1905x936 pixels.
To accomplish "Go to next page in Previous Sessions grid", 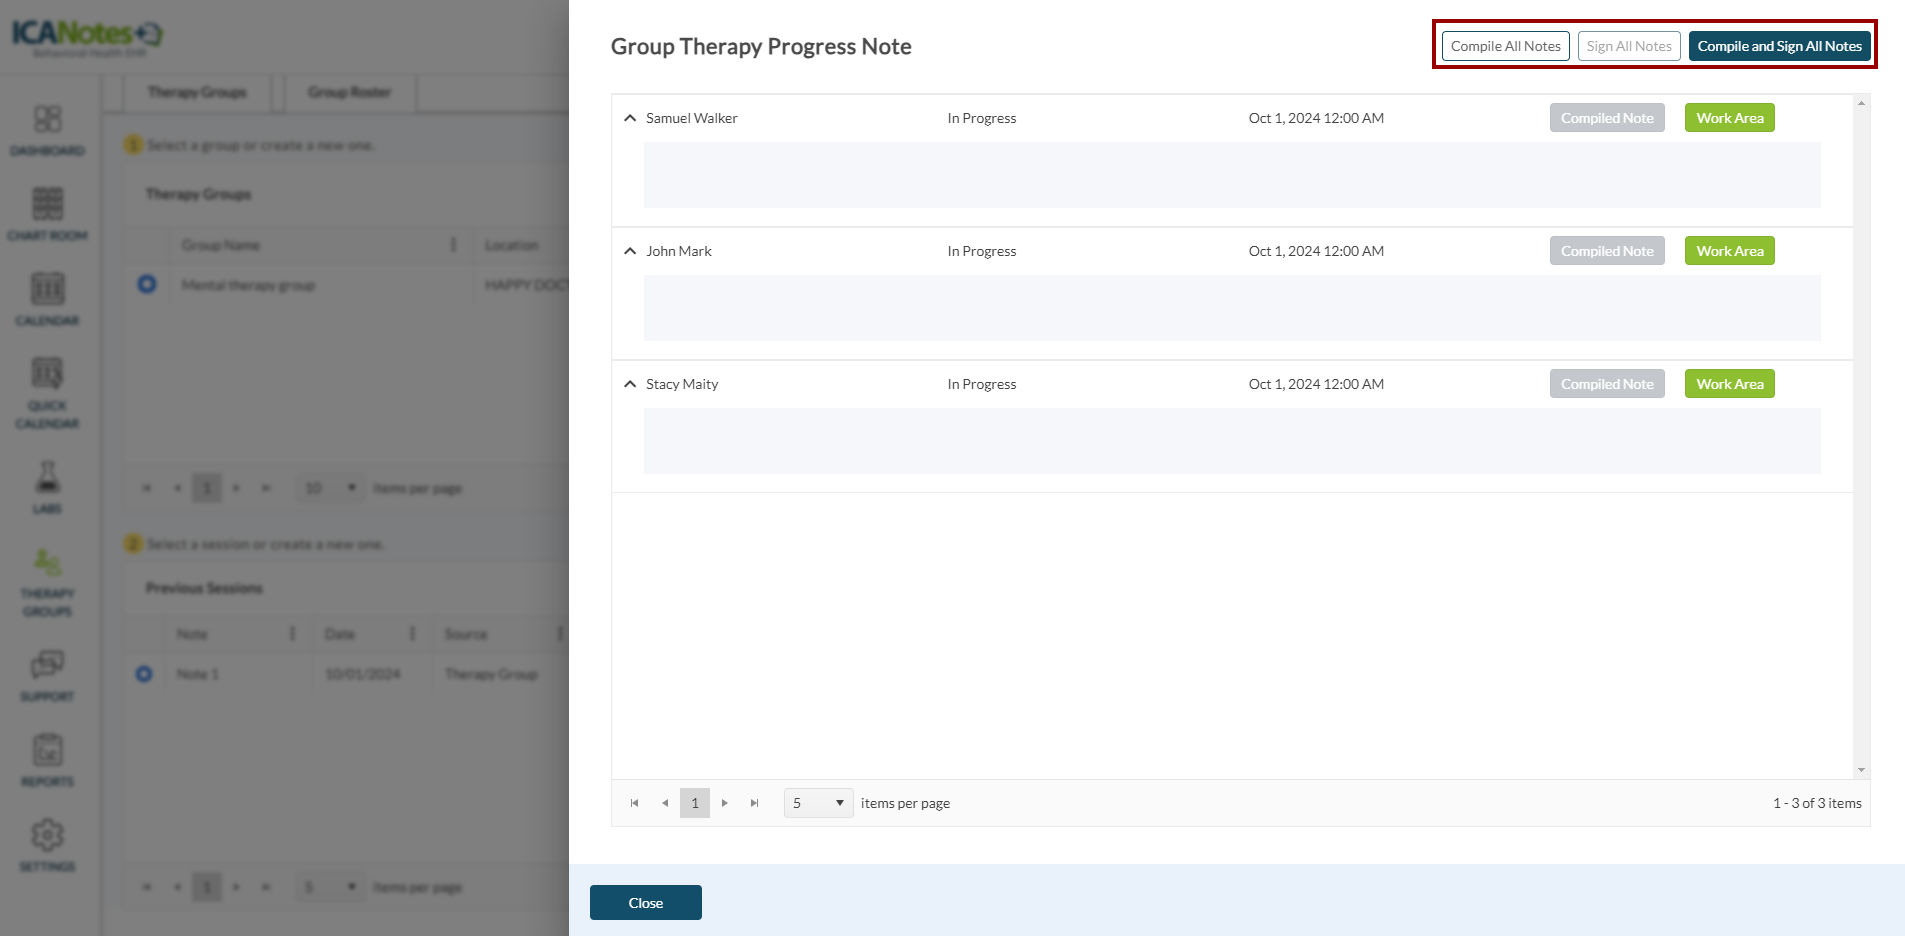I will (x=236, y=887).
